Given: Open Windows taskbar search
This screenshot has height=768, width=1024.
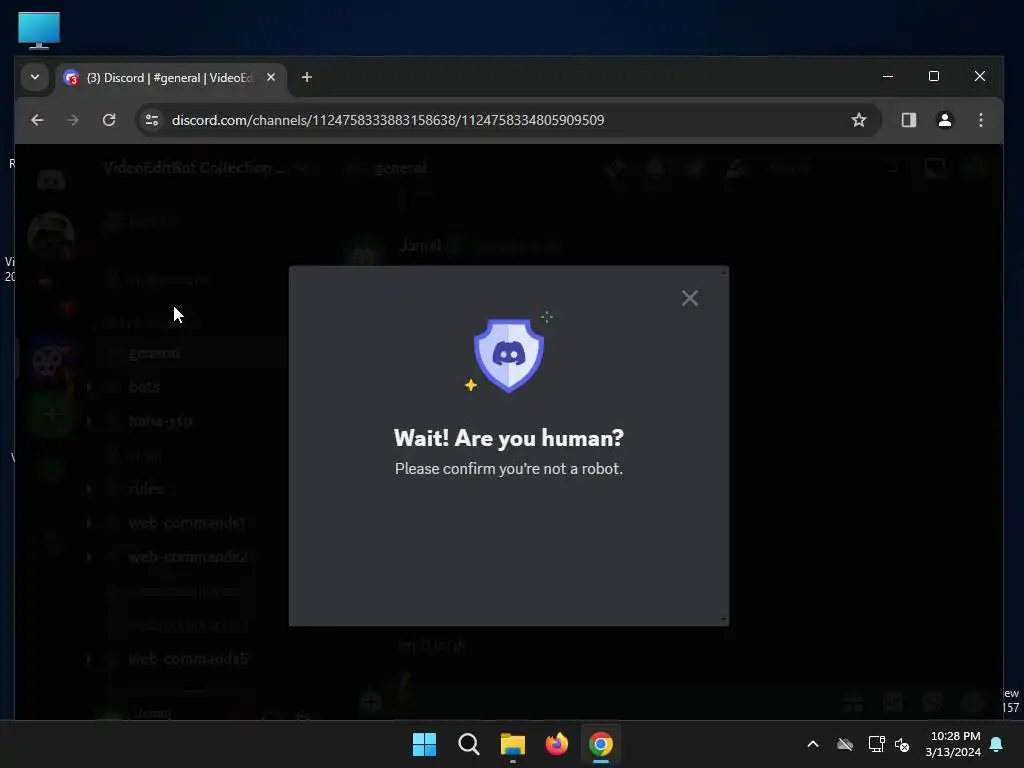Looking at the screenshot, I should pos(468,744).
